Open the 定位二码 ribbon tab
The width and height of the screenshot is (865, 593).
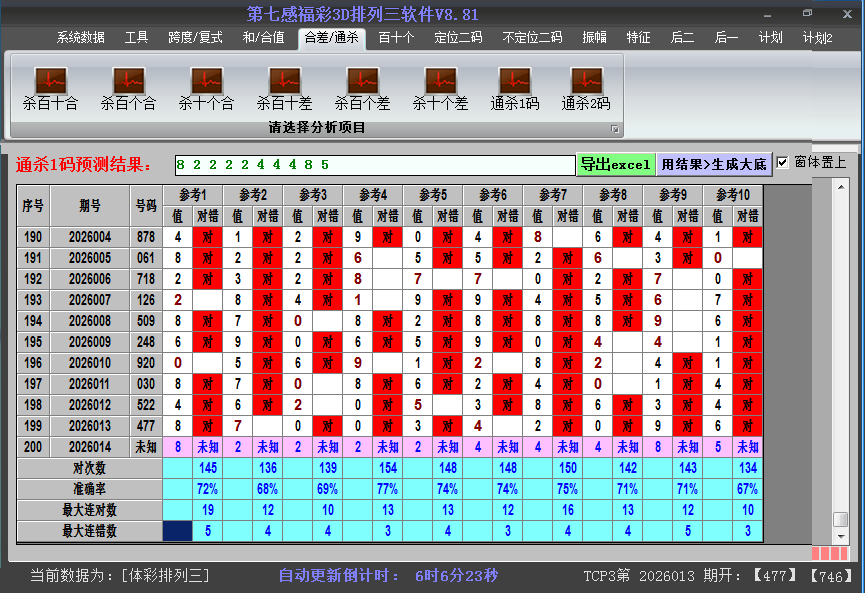[458, 38]
